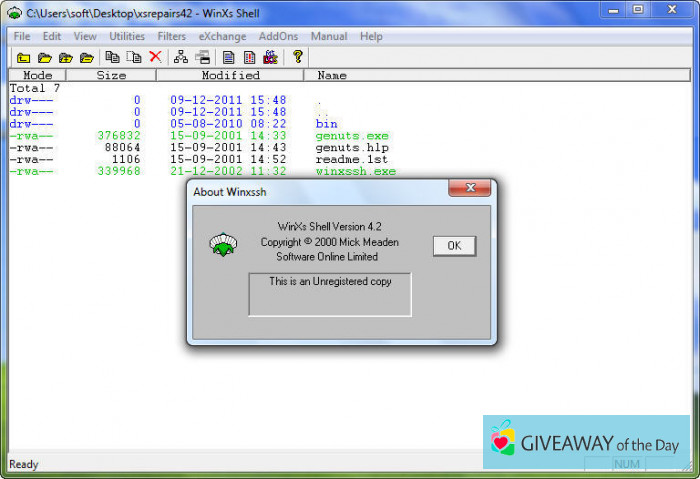Open the eXchange menu
This screenshot has height=479, width=700.
point(222,36)
